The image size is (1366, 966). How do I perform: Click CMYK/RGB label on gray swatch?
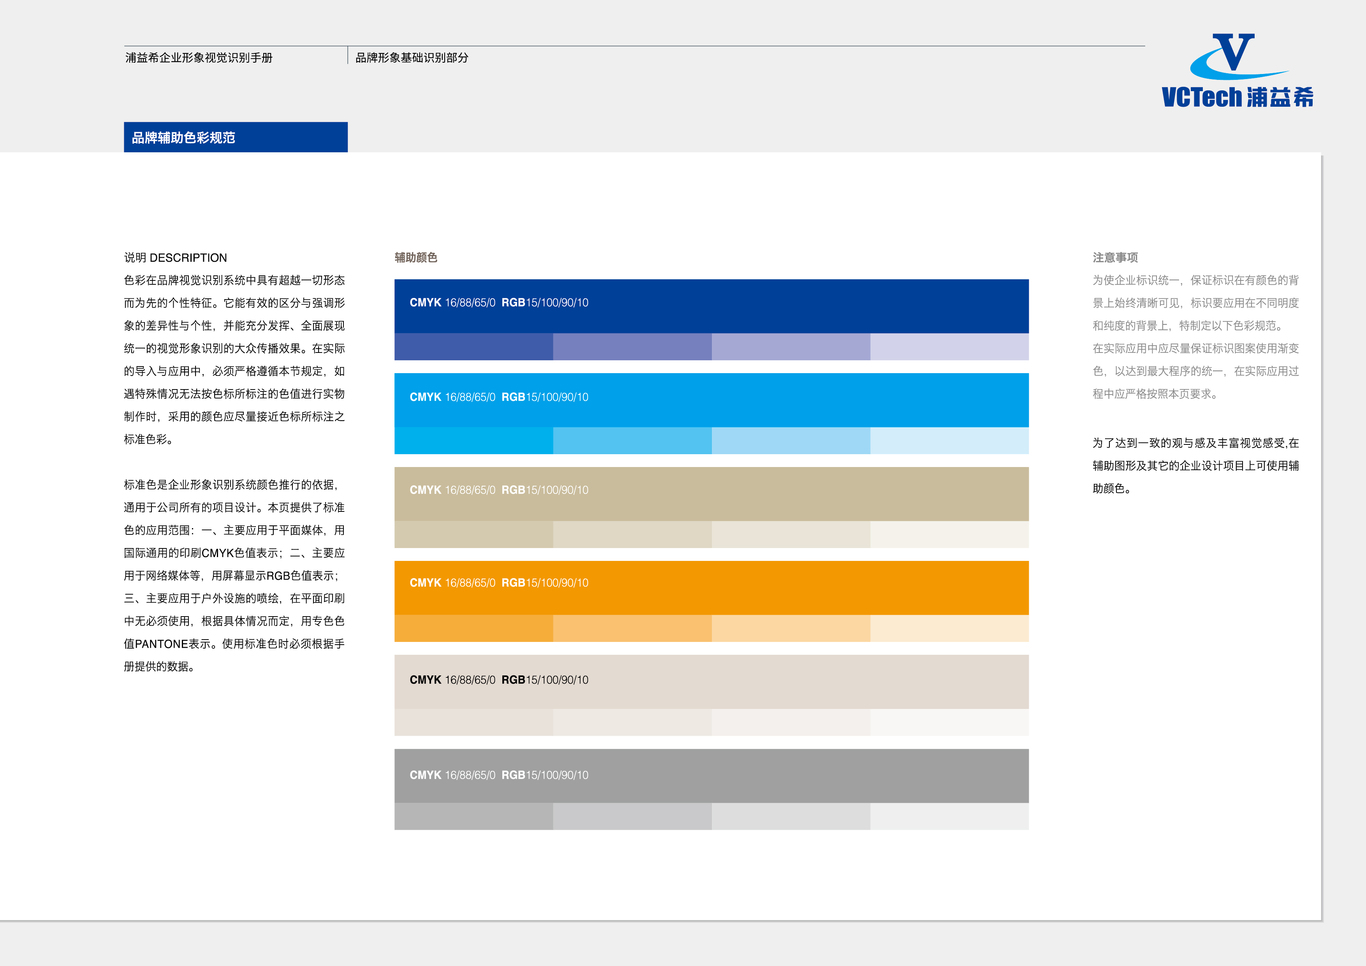[499, 775]
